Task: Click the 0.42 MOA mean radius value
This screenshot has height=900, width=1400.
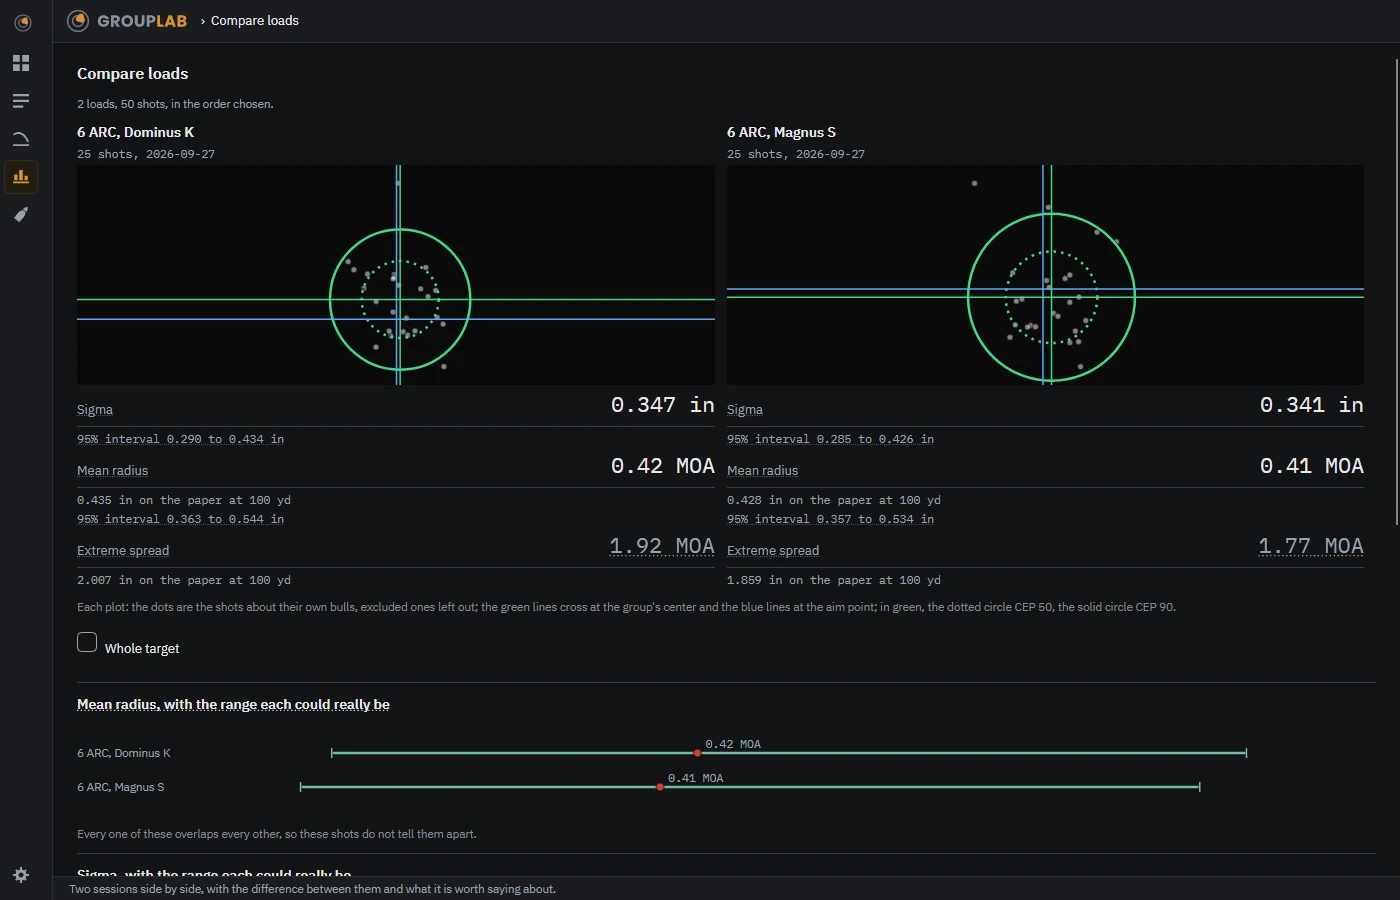Action: click(x=663, y=466)
